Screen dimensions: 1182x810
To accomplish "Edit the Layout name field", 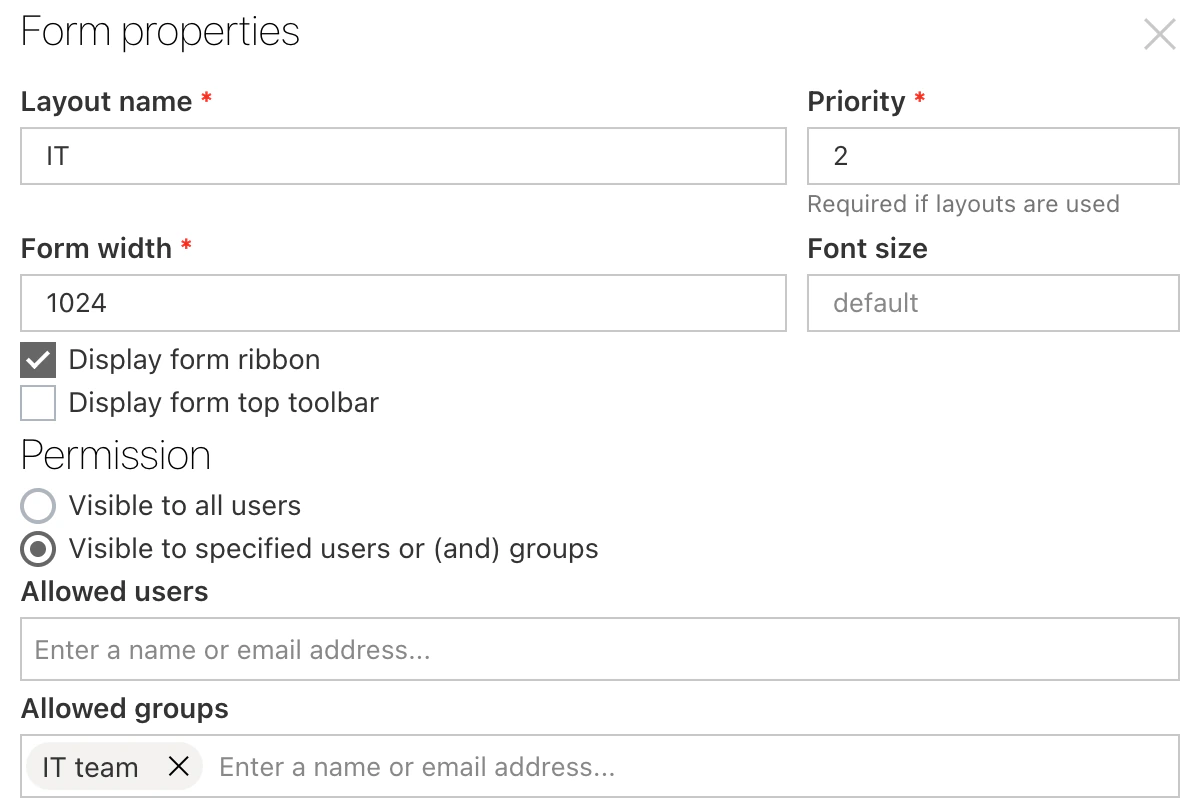I will point(403,156).
